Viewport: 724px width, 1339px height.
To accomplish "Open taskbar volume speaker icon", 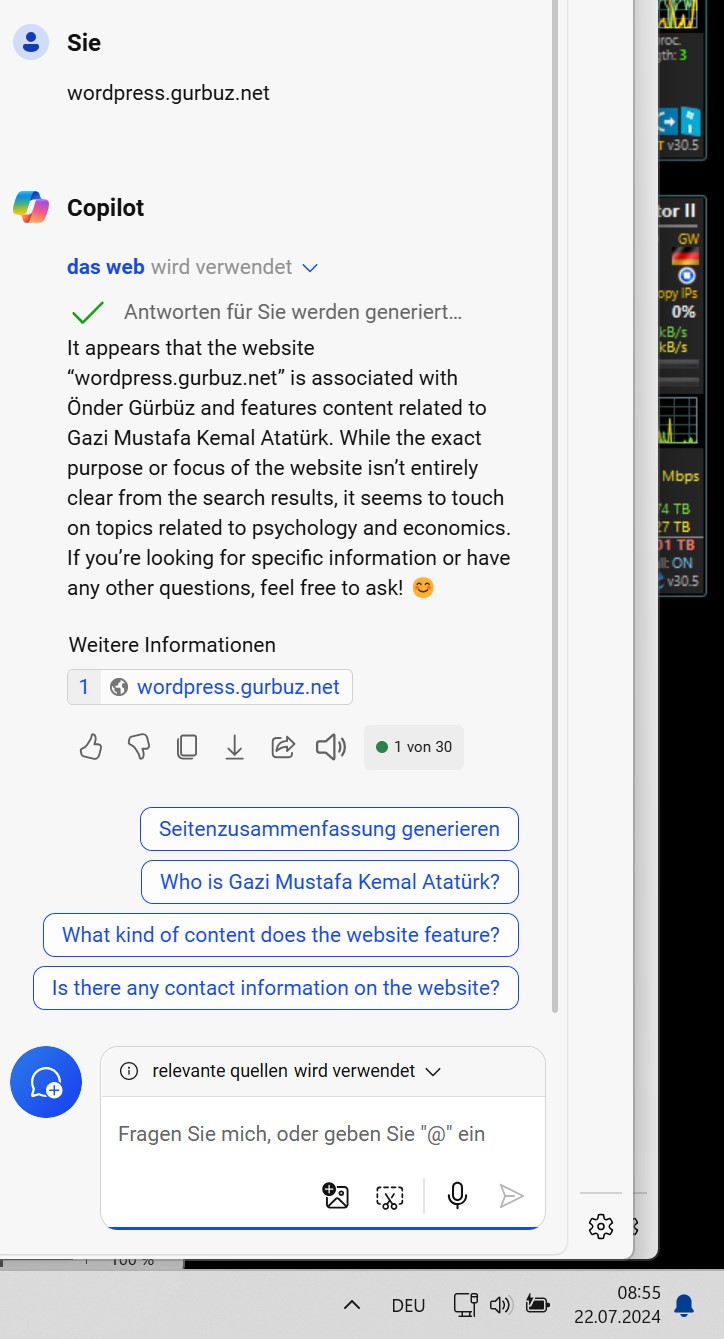I will (501, 1305).
